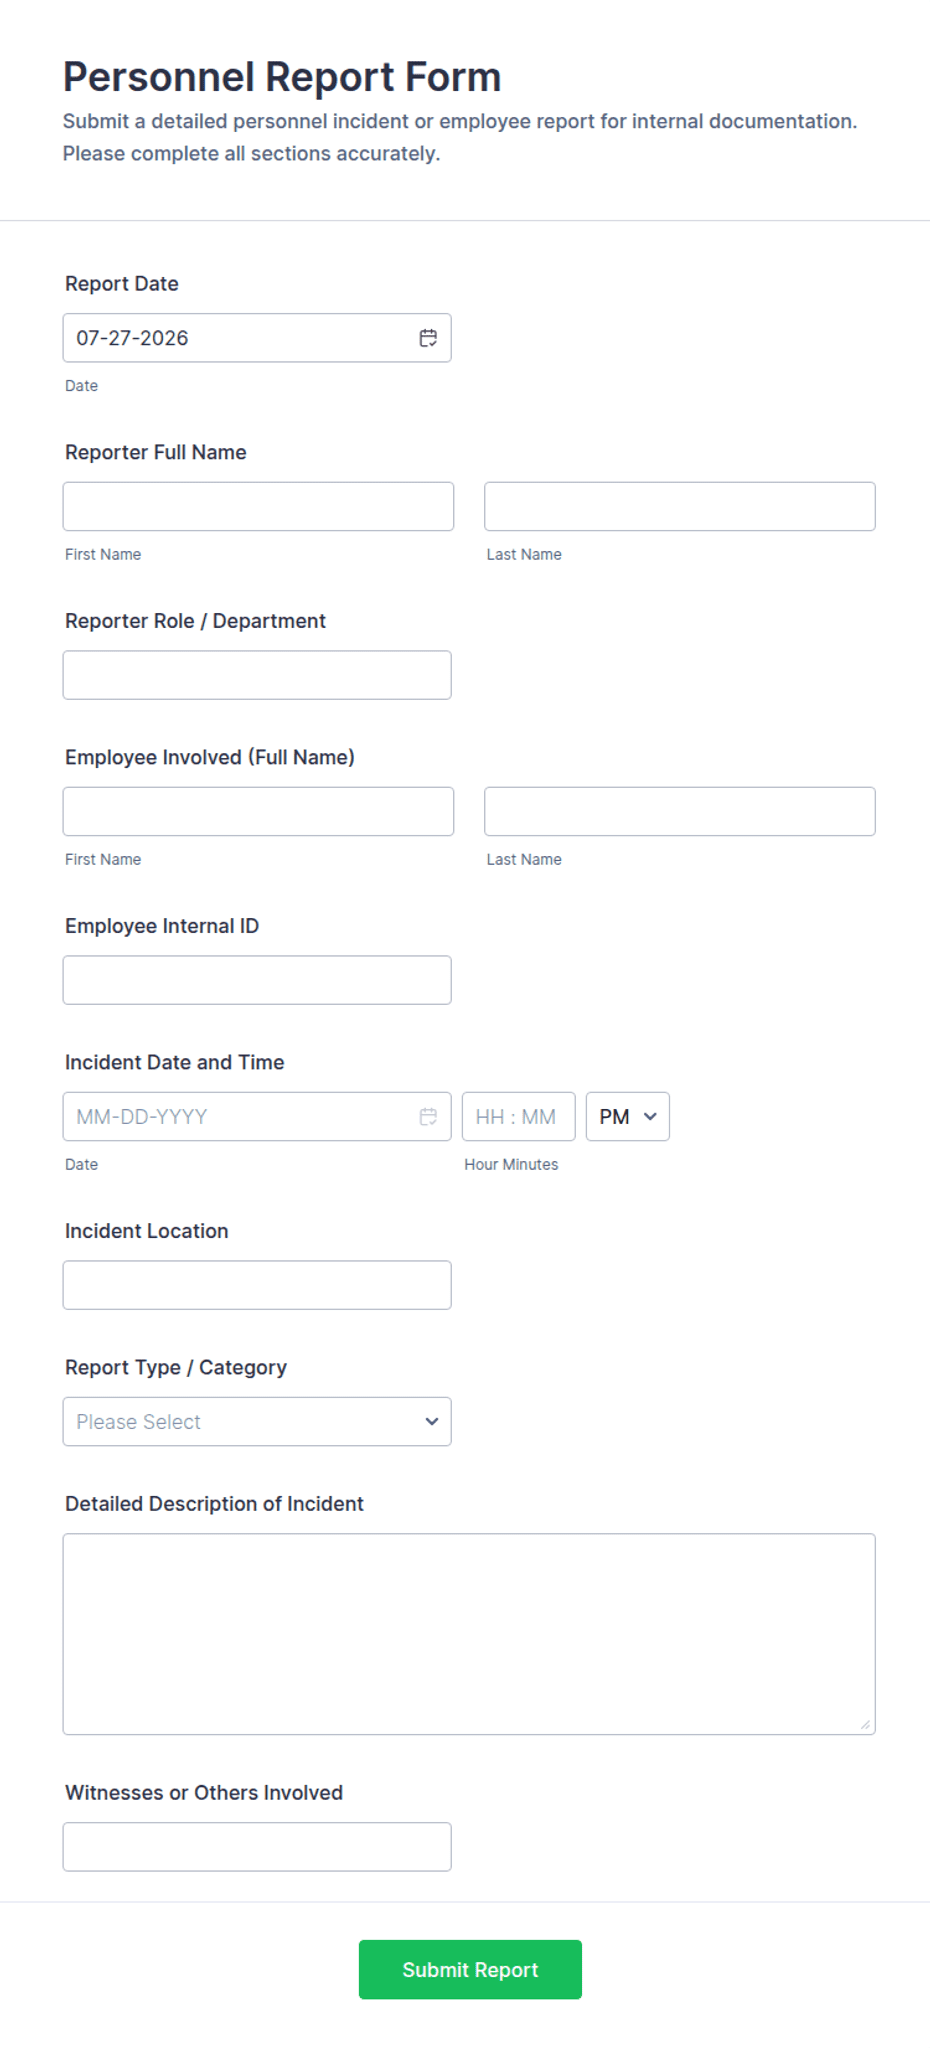Click the textarea resize handle corner
The image size is (930, 2048).
coord(865,1724)
